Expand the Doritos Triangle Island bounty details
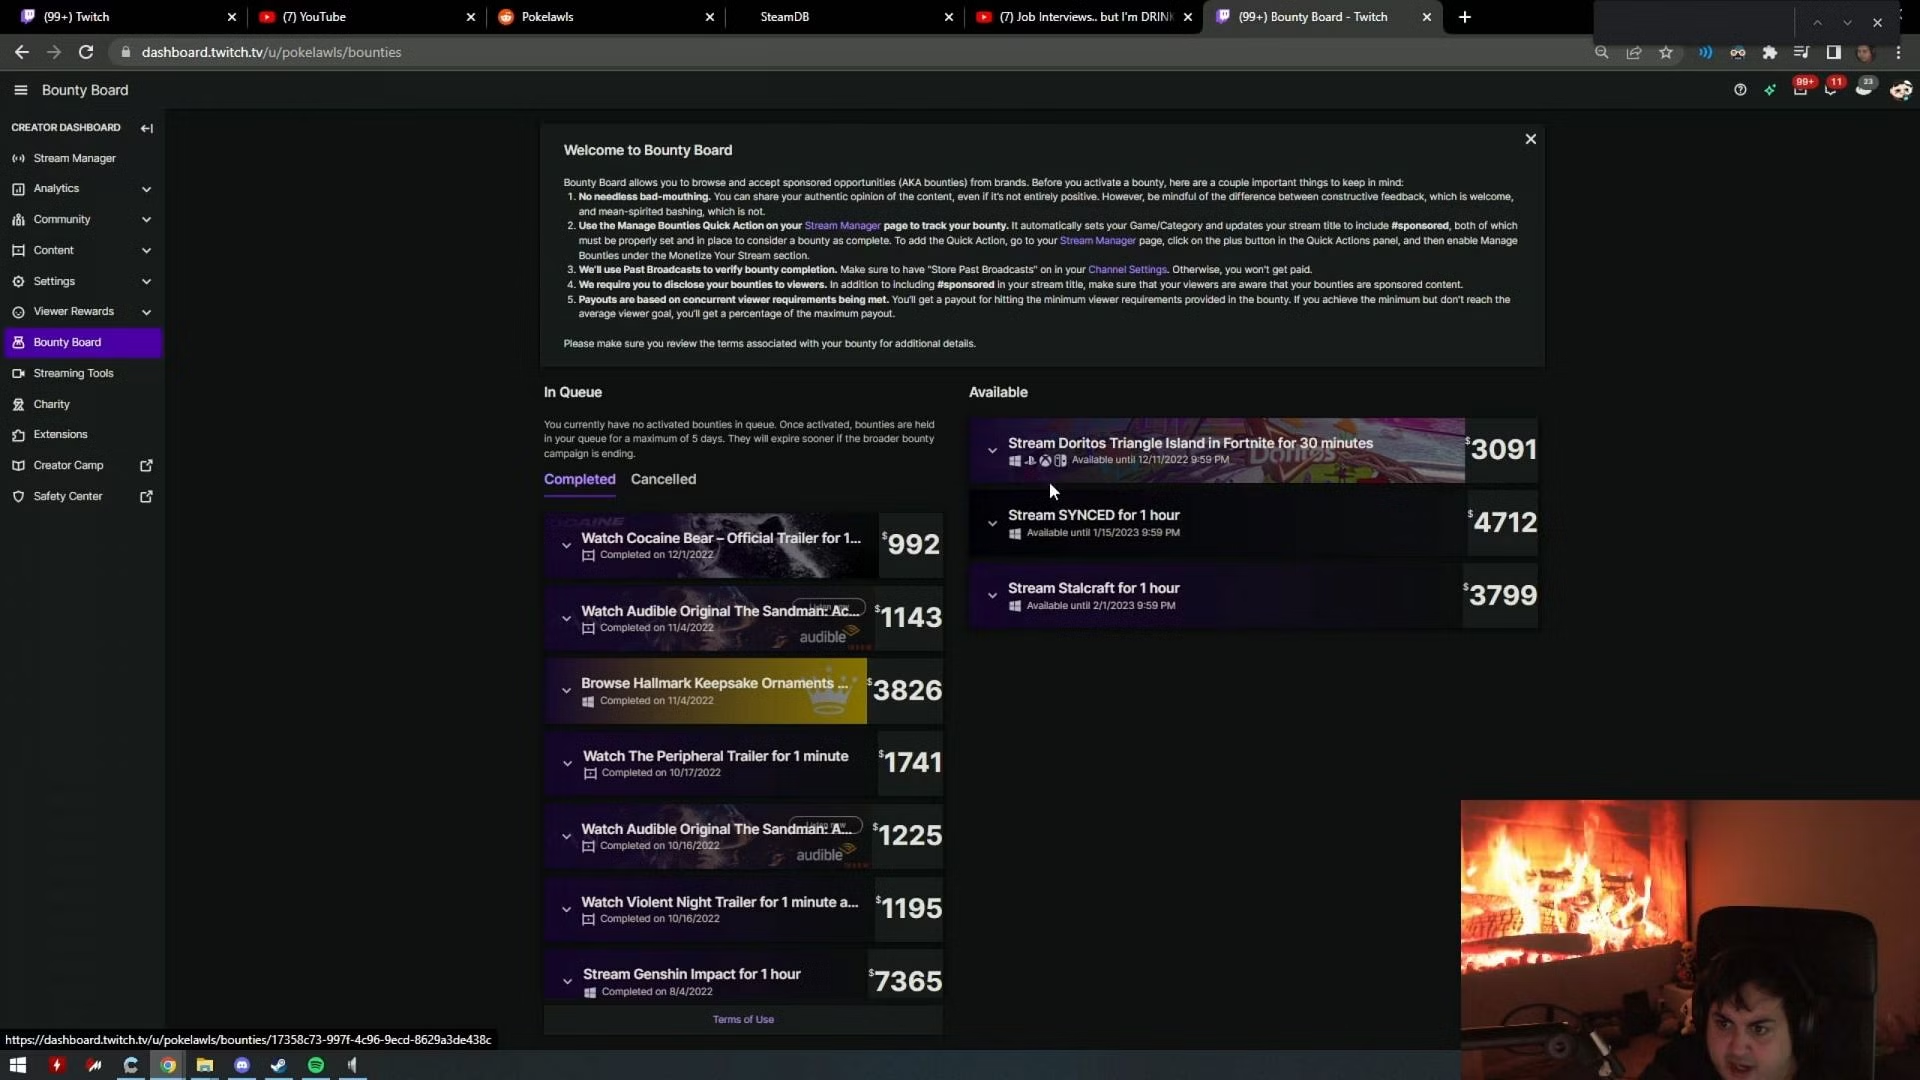 tap(992, 450)
